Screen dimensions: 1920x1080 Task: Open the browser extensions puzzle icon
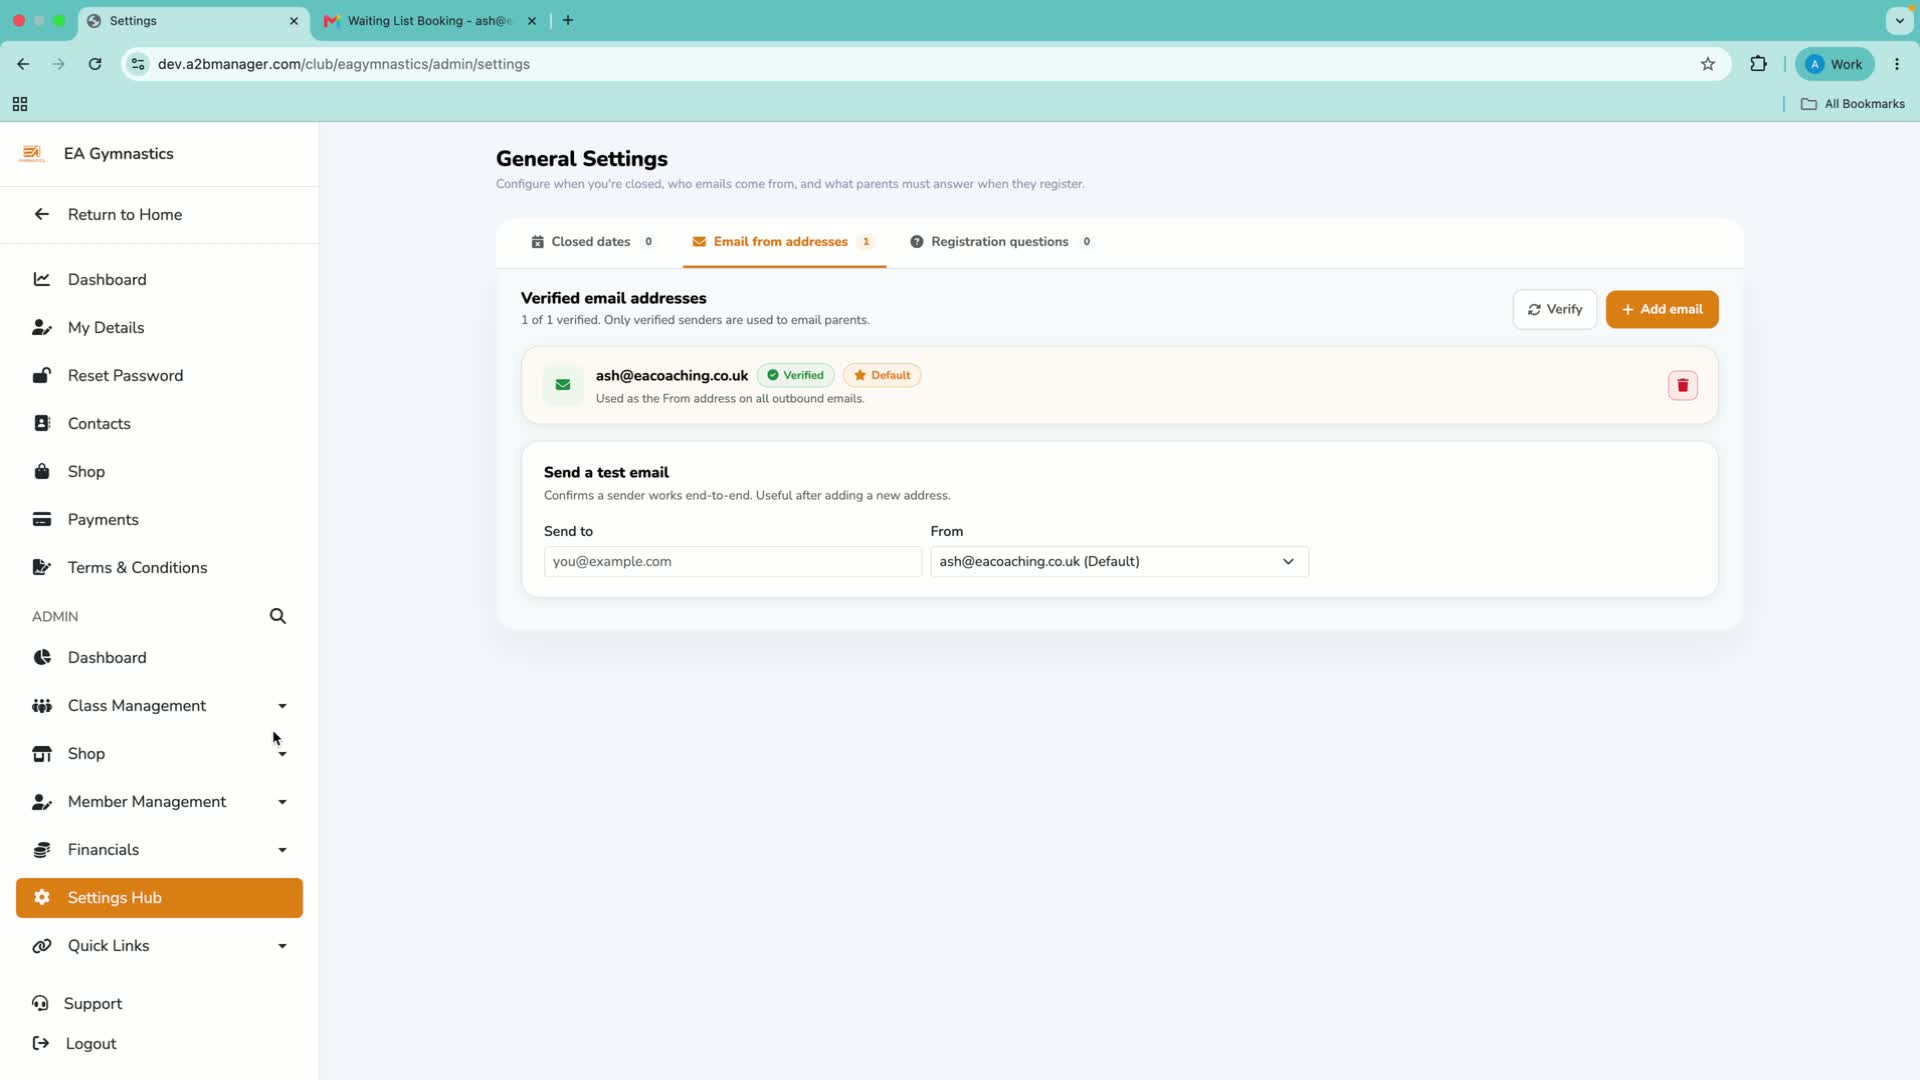click(x=1758, y=64)
